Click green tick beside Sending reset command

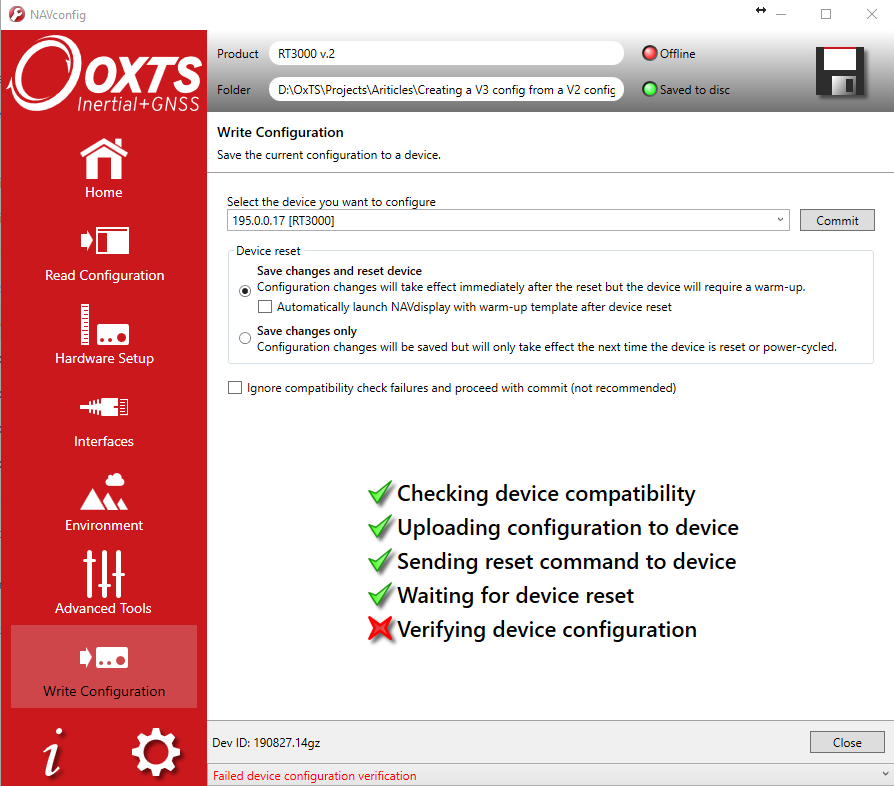380,561
